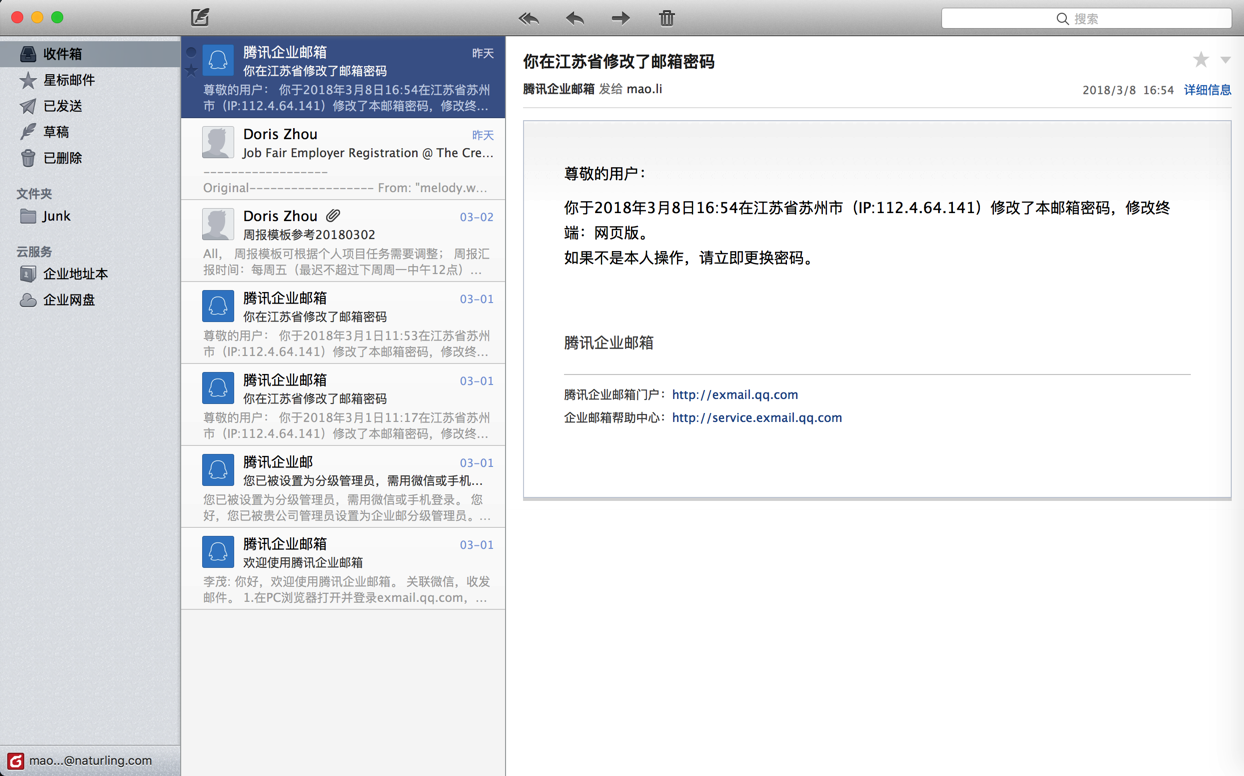Select the Doris Zhou 周报模板参考20180302 email
Image resolution: width=1244 pixels, height=776 pixels.
tap(343, 241)
